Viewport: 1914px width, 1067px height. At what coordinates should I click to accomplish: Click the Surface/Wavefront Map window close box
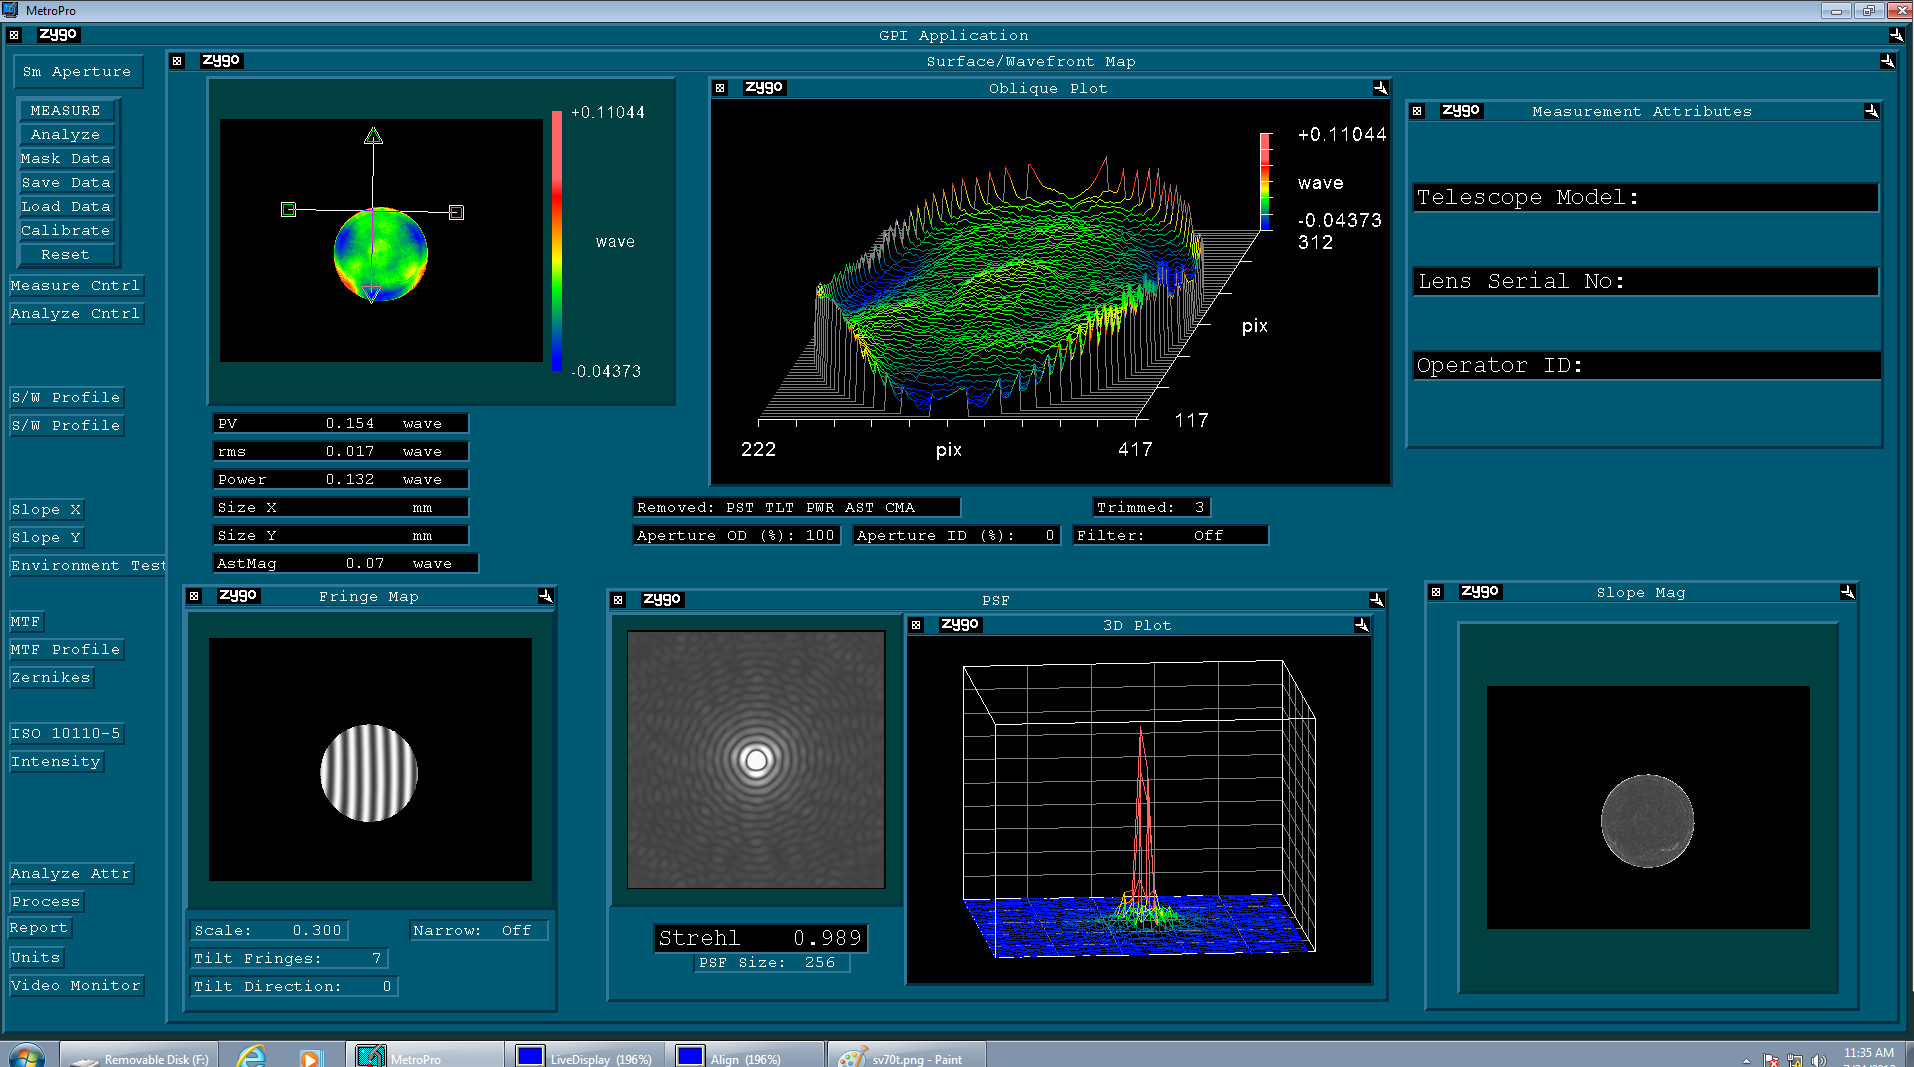click(177, 61)
